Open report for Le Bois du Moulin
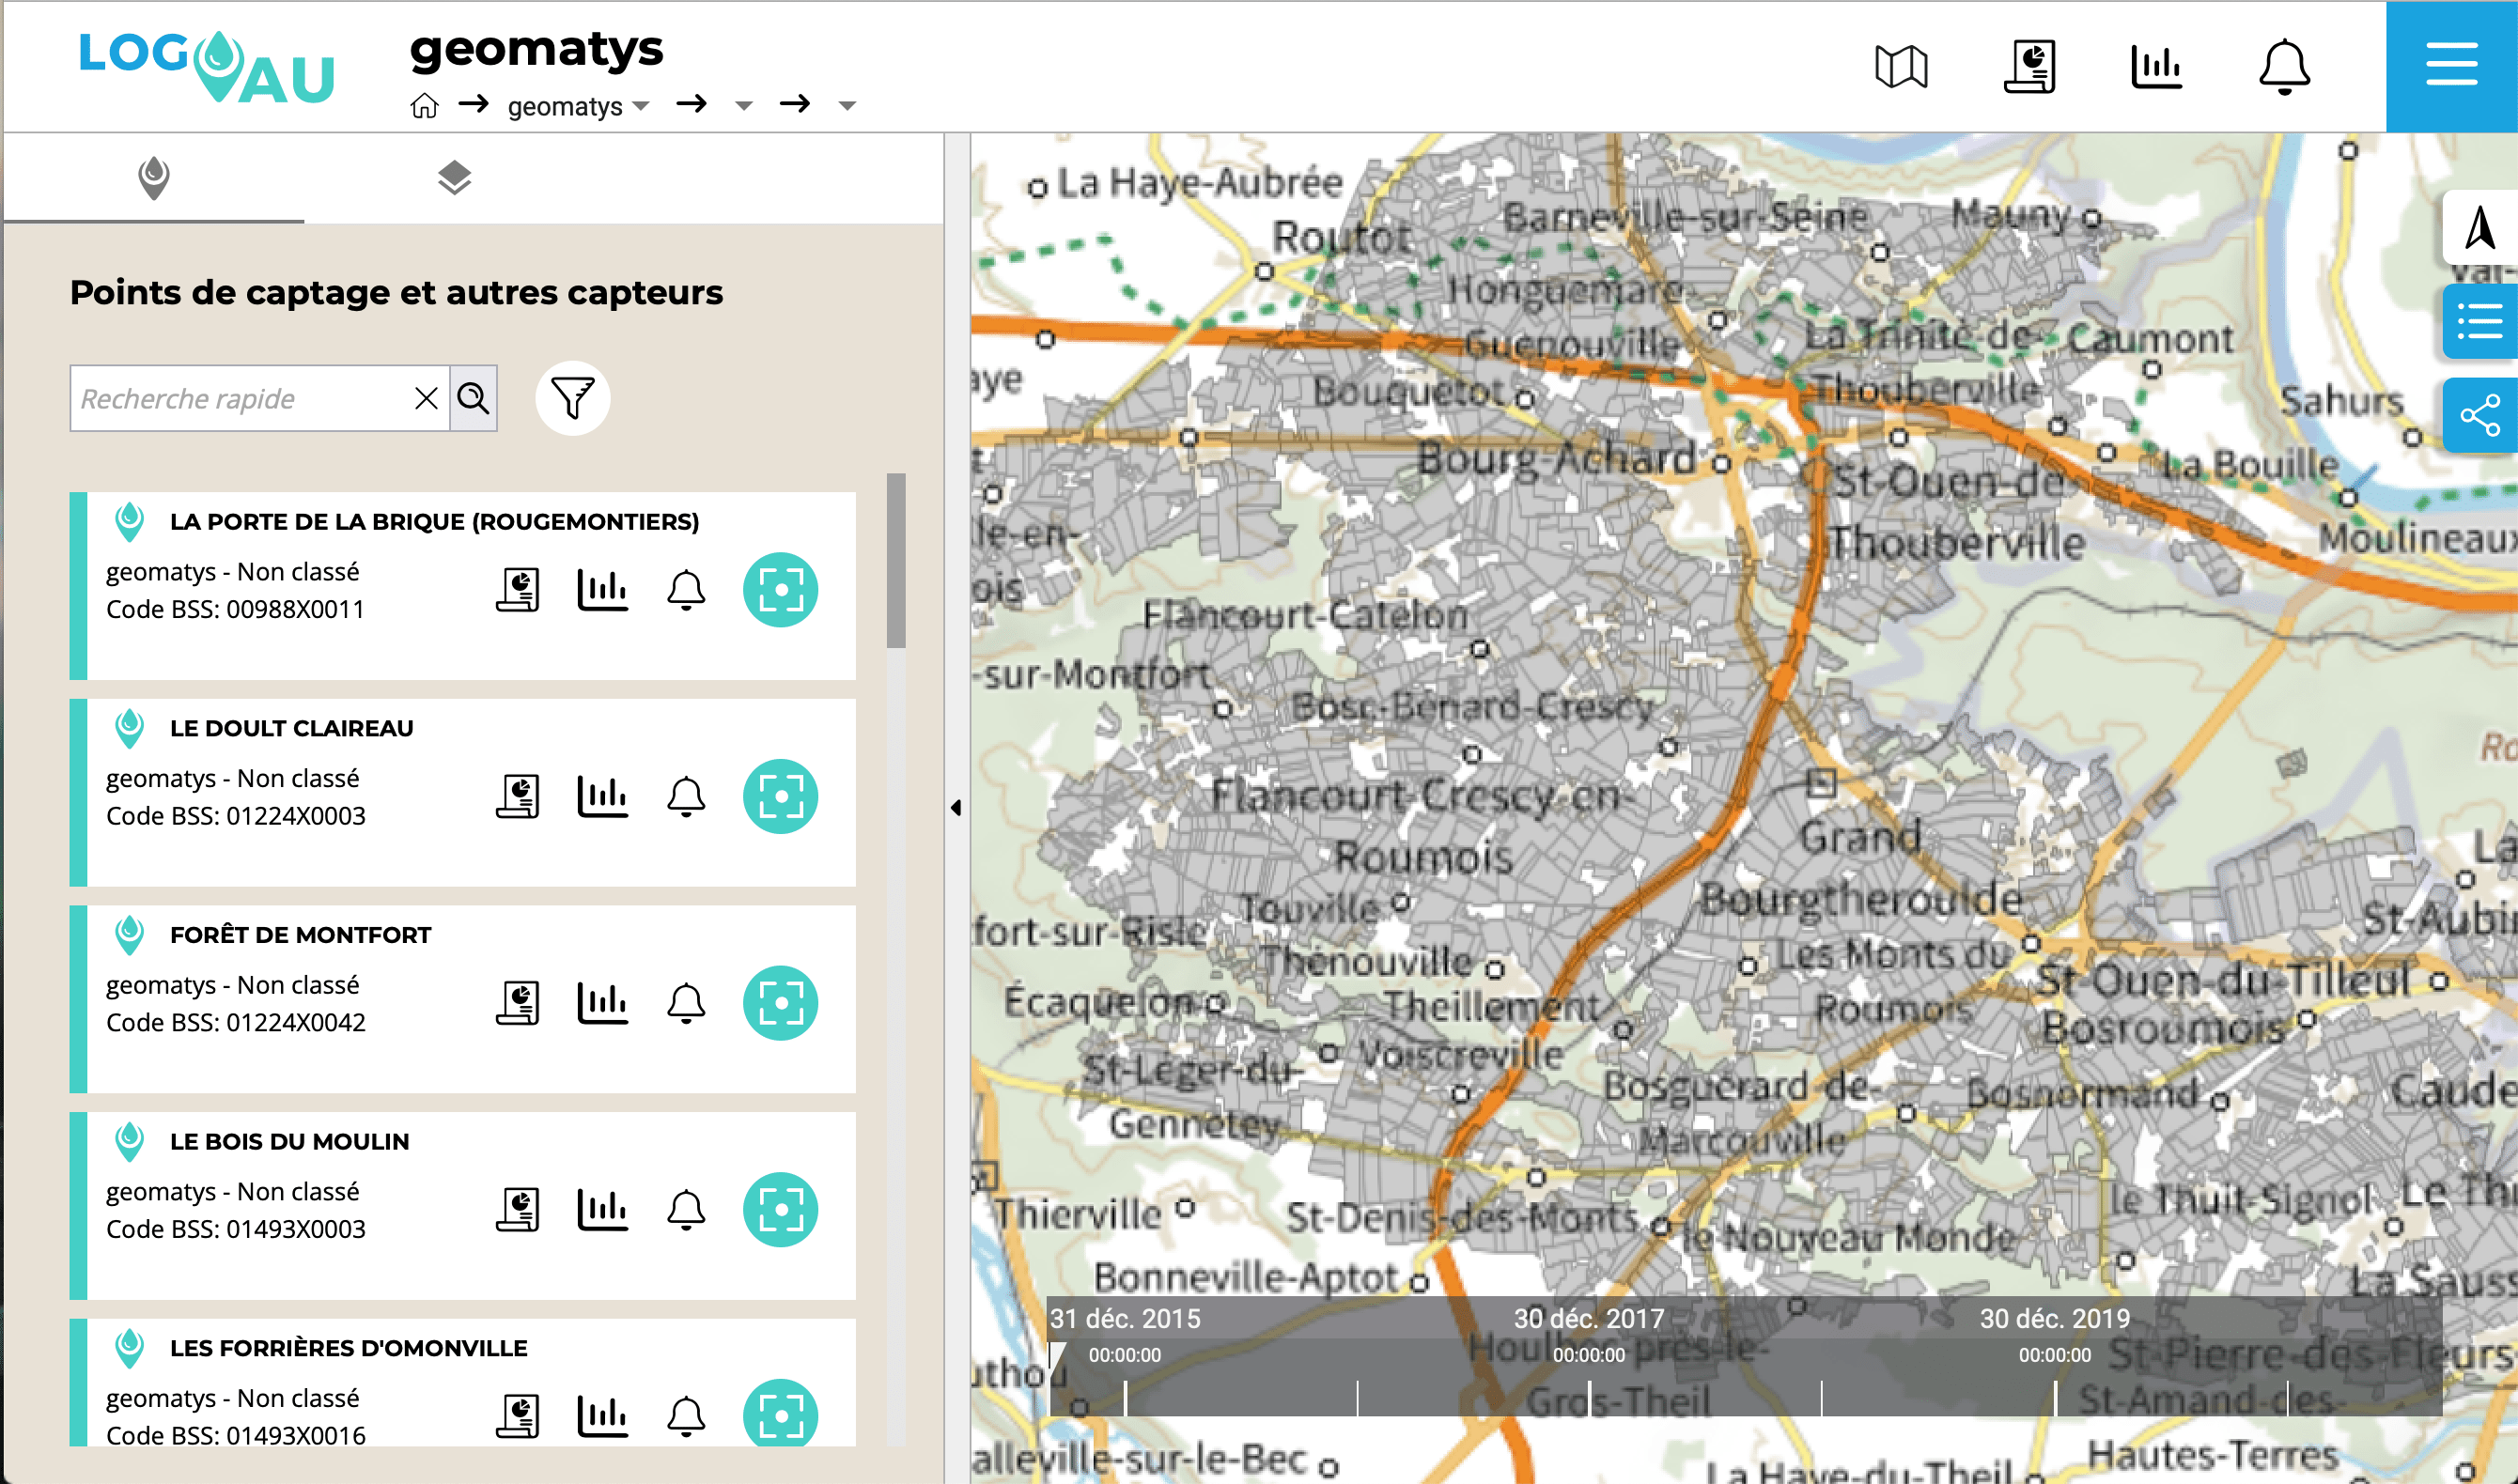This screenshot has width=2518, height=1484. click(518, 1210)
